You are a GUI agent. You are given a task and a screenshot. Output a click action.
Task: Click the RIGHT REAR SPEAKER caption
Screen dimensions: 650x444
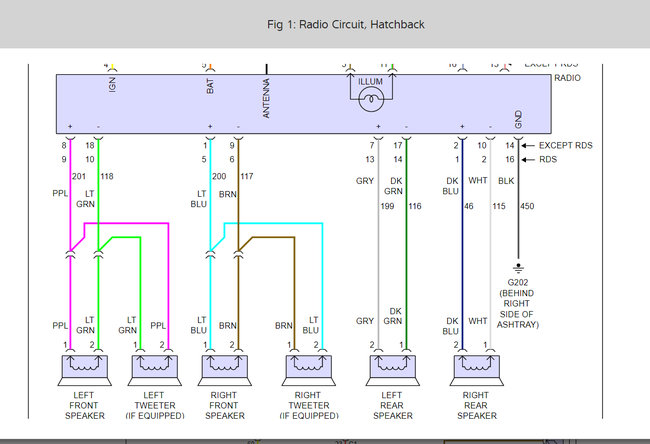(477, 405)
